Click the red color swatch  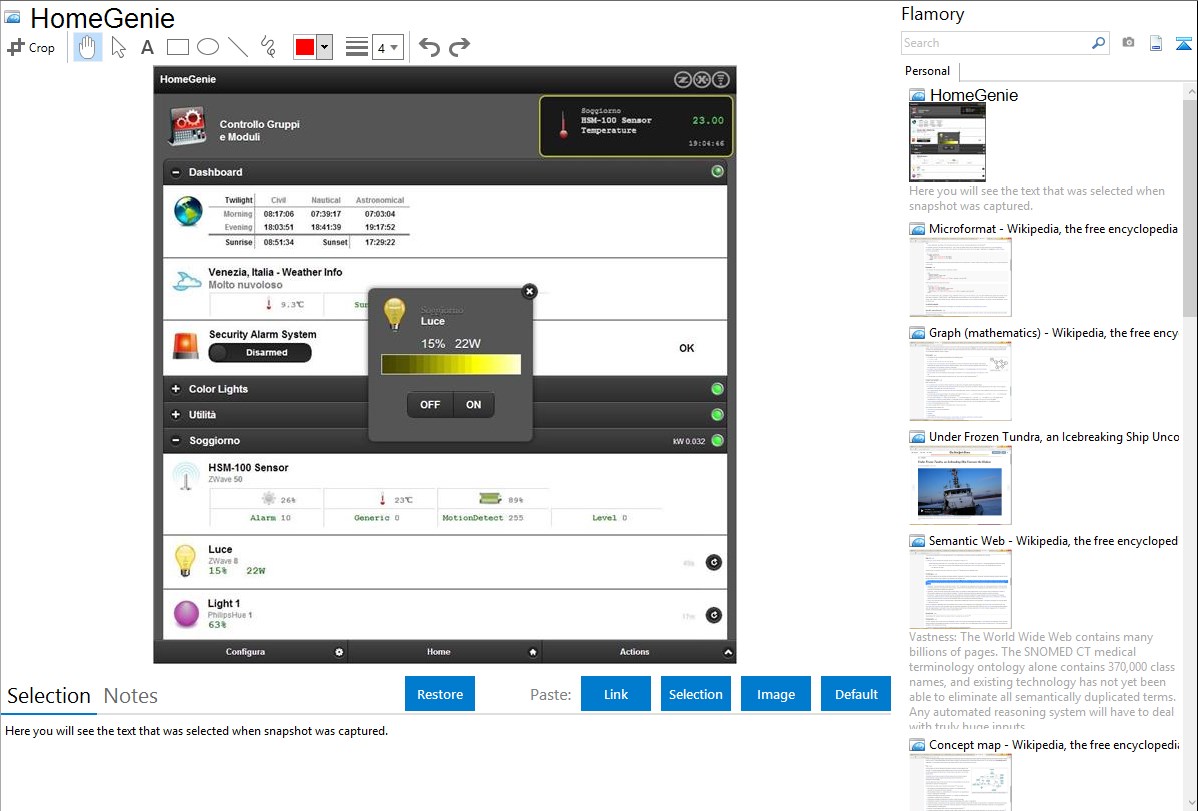pyautogui.click(x=305, y=47)
